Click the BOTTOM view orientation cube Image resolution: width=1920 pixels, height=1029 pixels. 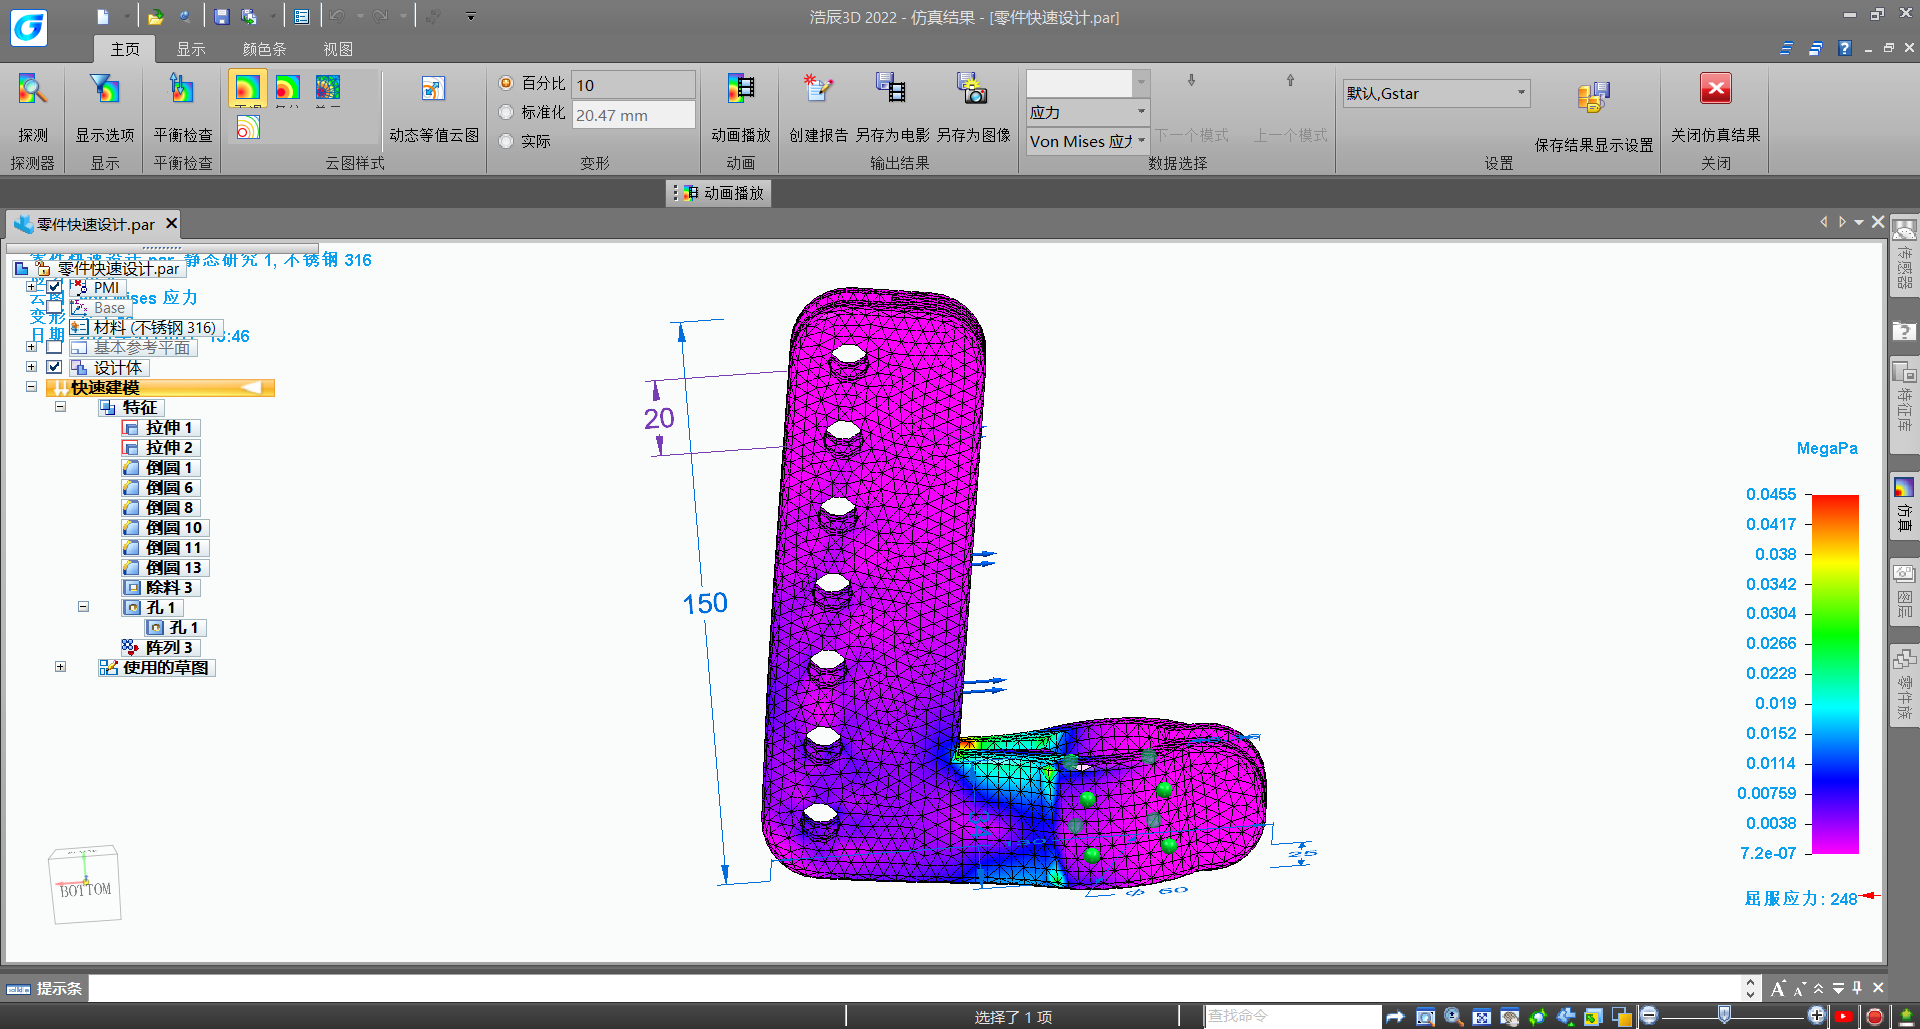[x=85, y=885]
